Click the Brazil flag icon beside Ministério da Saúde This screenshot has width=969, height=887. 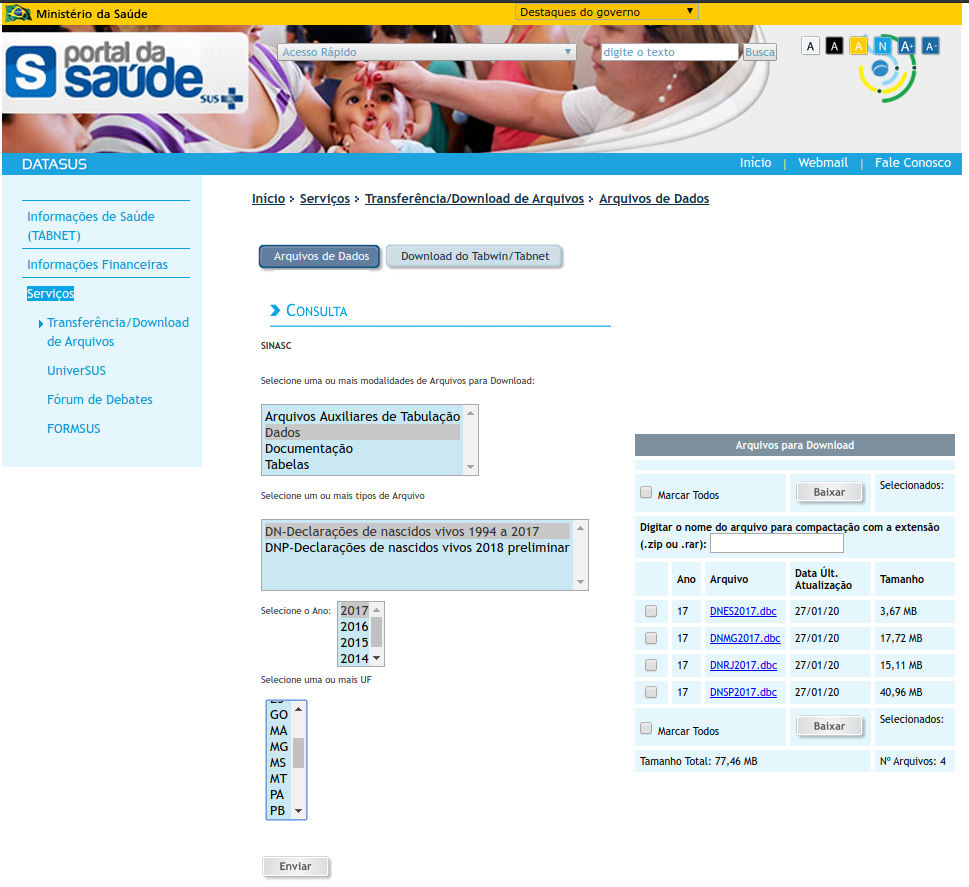coord(19,12)
